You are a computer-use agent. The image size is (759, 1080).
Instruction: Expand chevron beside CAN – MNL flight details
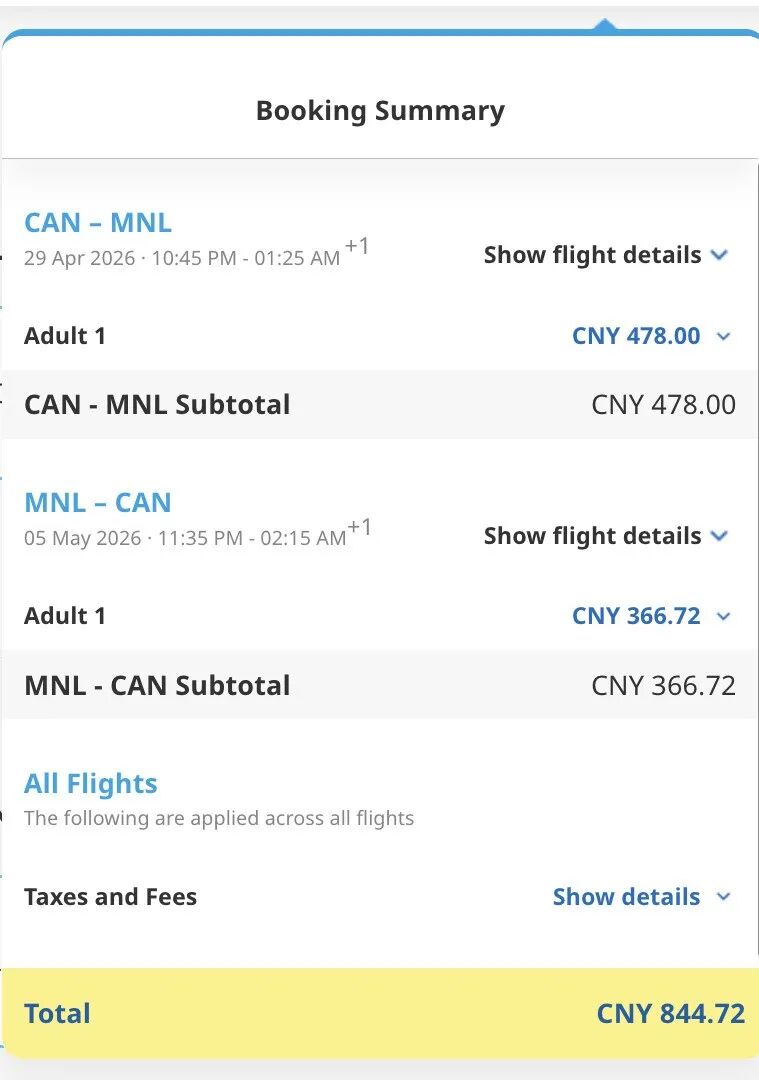[x=719, y=256]
